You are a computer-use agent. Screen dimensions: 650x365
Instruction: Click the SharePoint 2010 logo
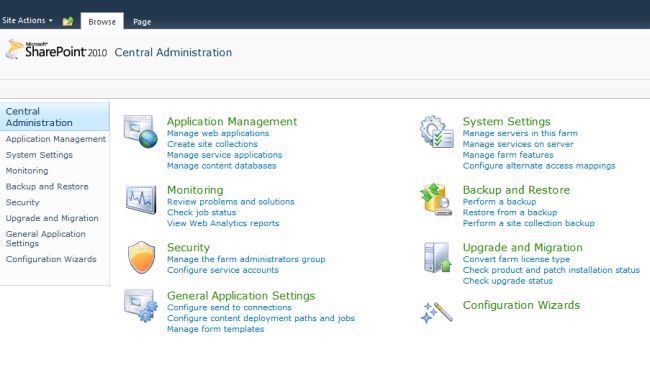click(56, 50)
